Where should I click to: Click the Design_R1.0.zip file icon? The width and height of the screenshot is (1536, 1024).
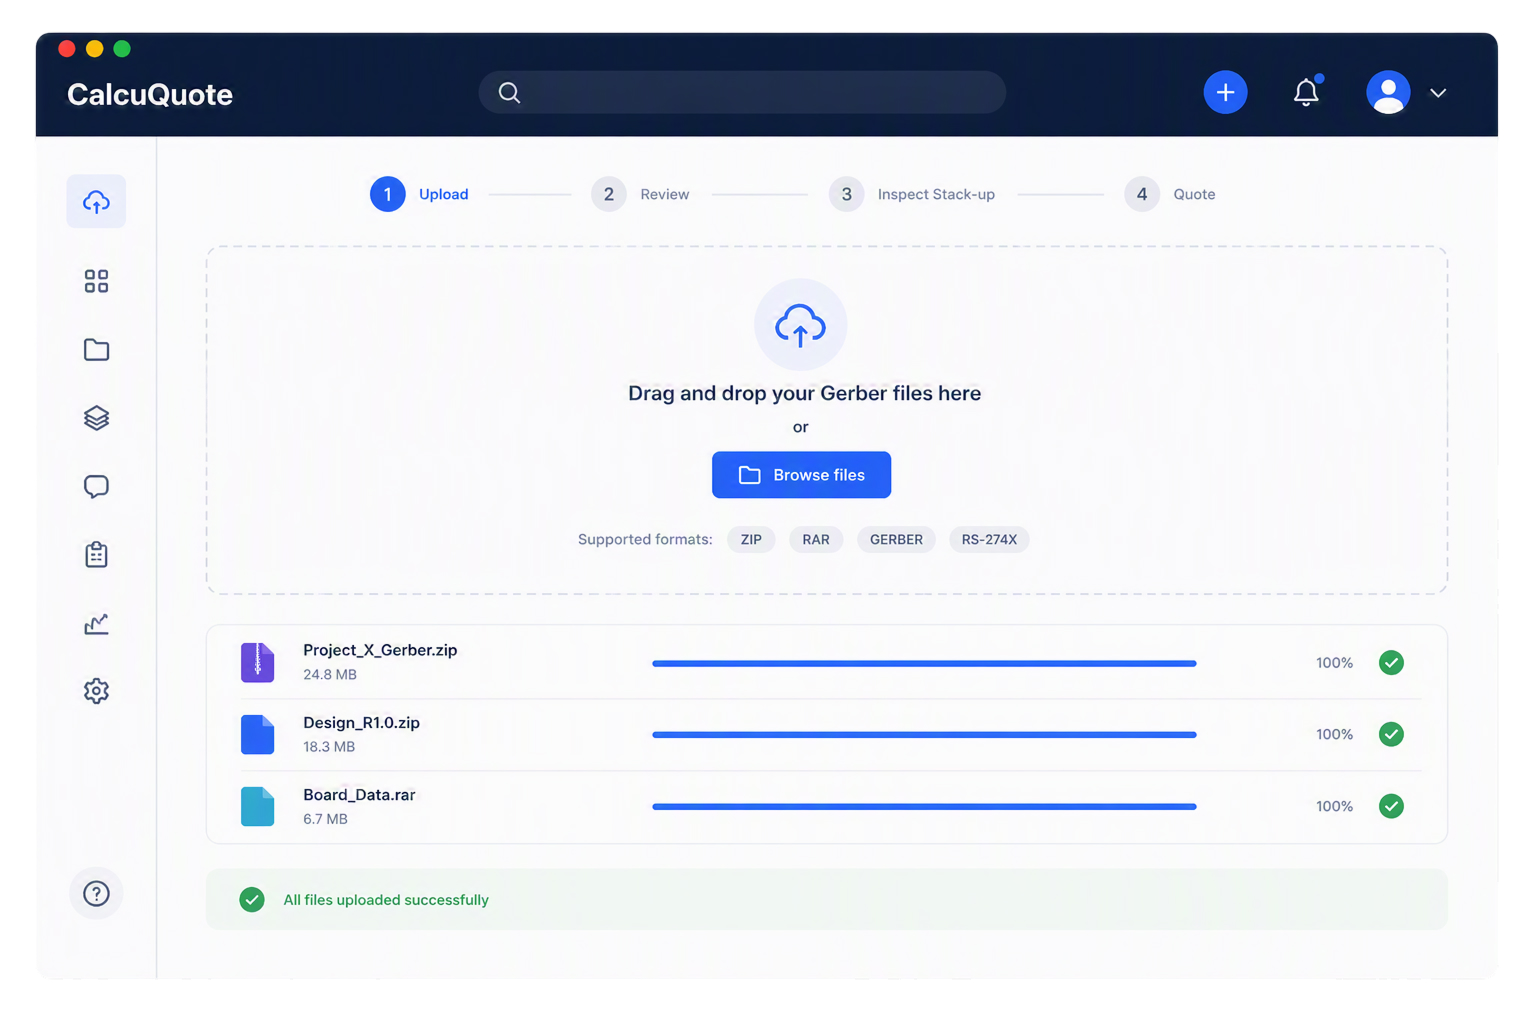pos(257,734)
